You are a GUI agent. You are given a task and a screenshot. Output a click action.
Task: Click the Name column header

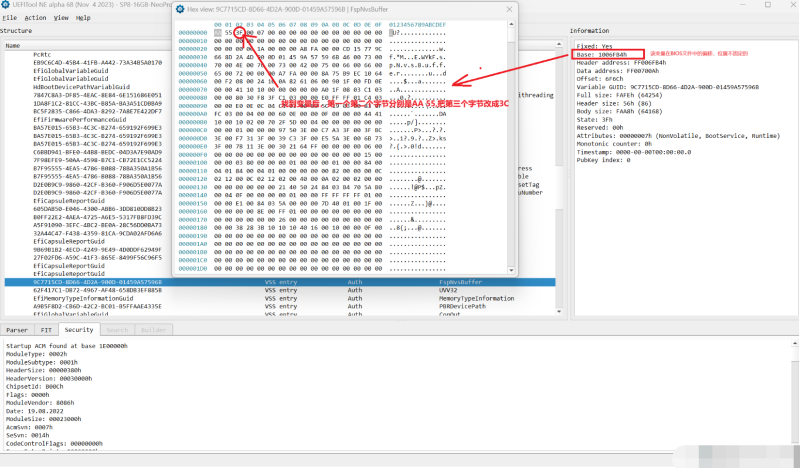pyautogui.click(x=12, y=45)
